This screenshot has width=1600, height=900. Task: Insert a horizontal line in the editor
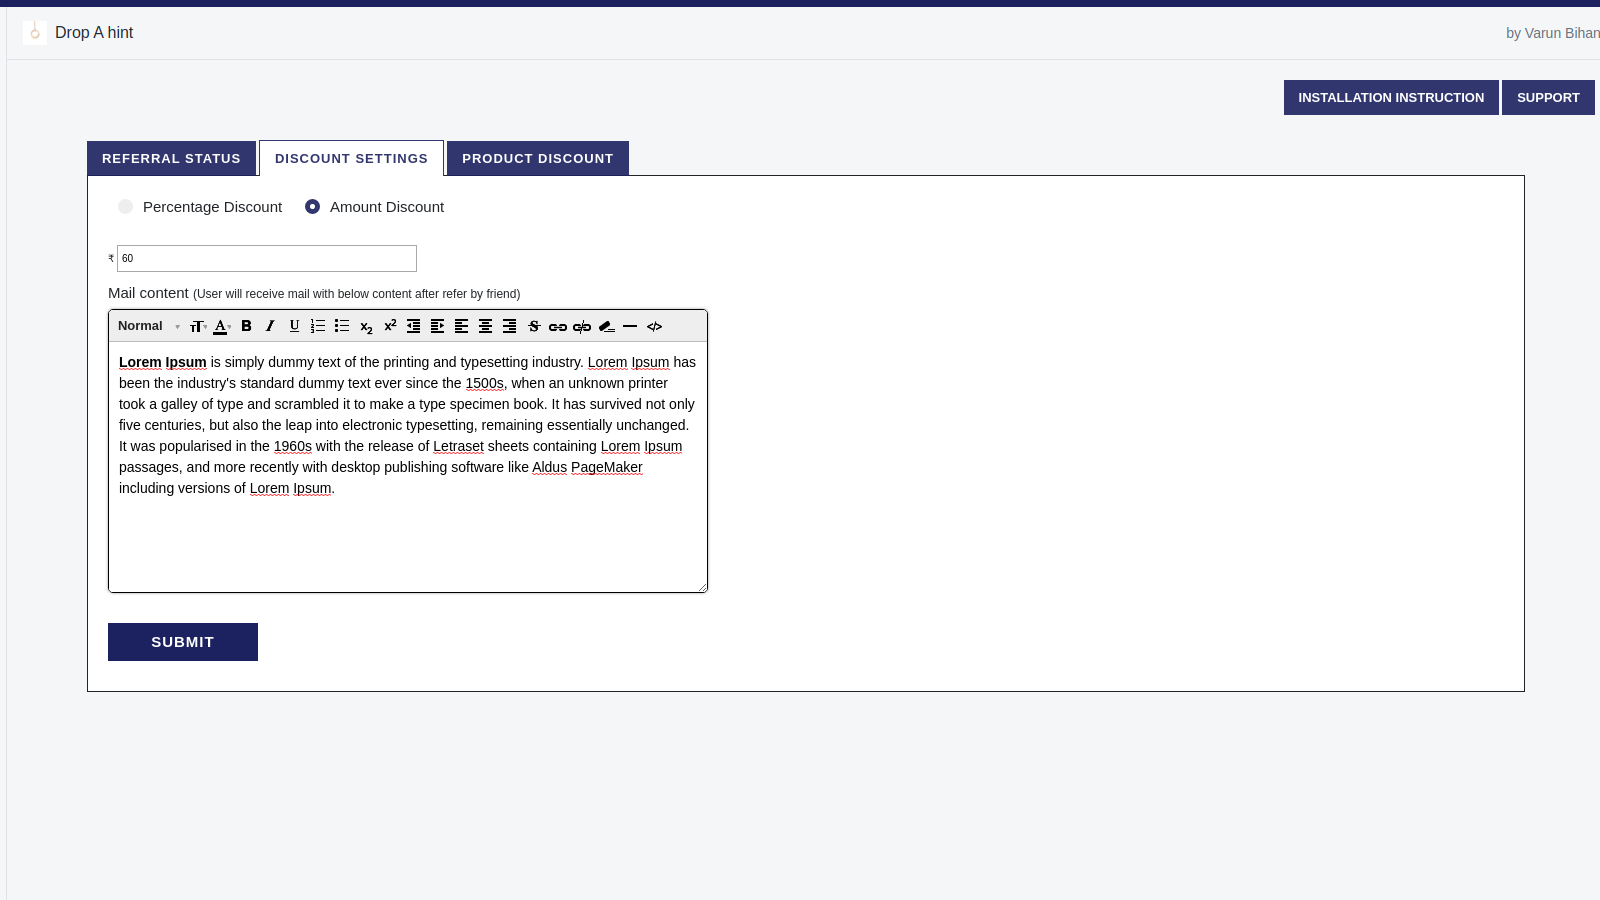(x=630, y=326)
